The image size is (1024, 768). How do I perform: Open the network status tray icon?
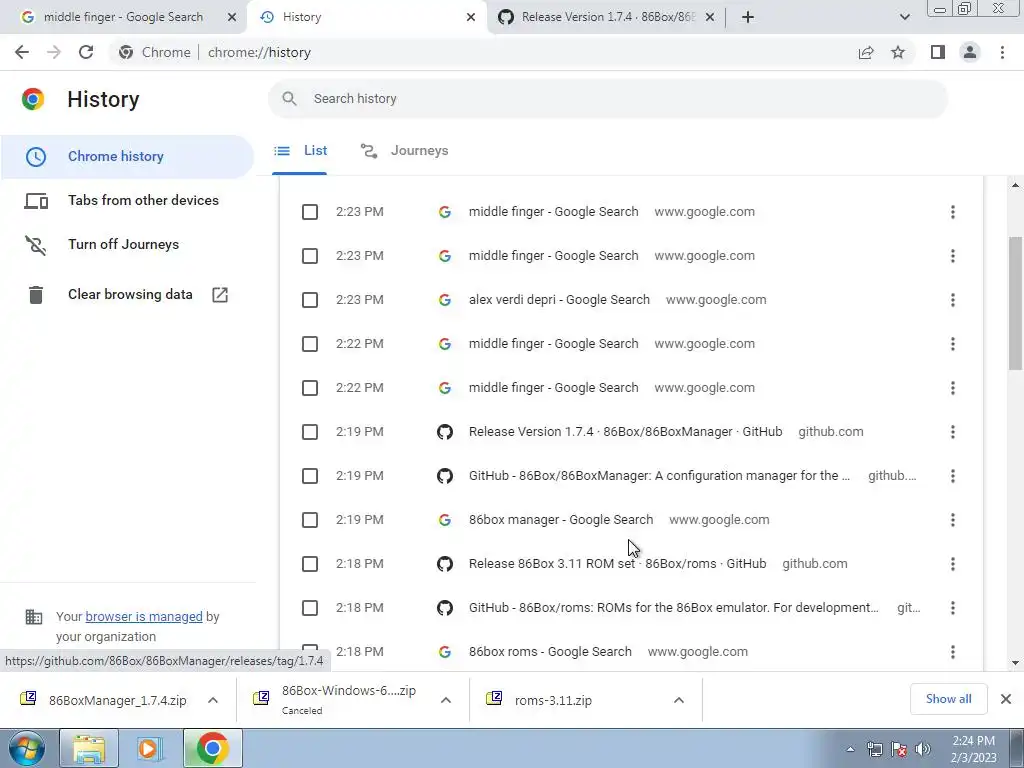(x=874, y=749)
